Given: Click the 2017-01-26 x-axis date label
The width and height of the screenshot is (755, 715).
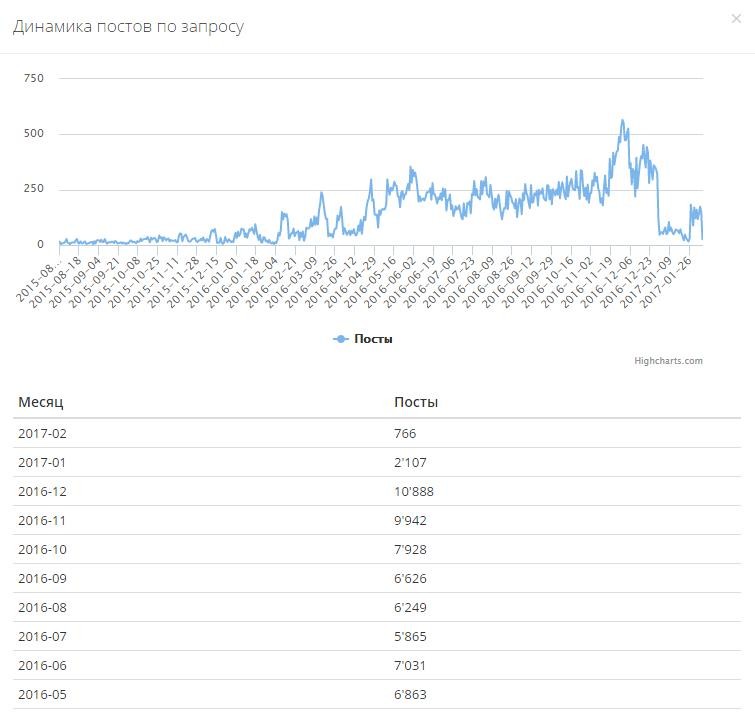Looking at the screenshot, I should 667,280.
